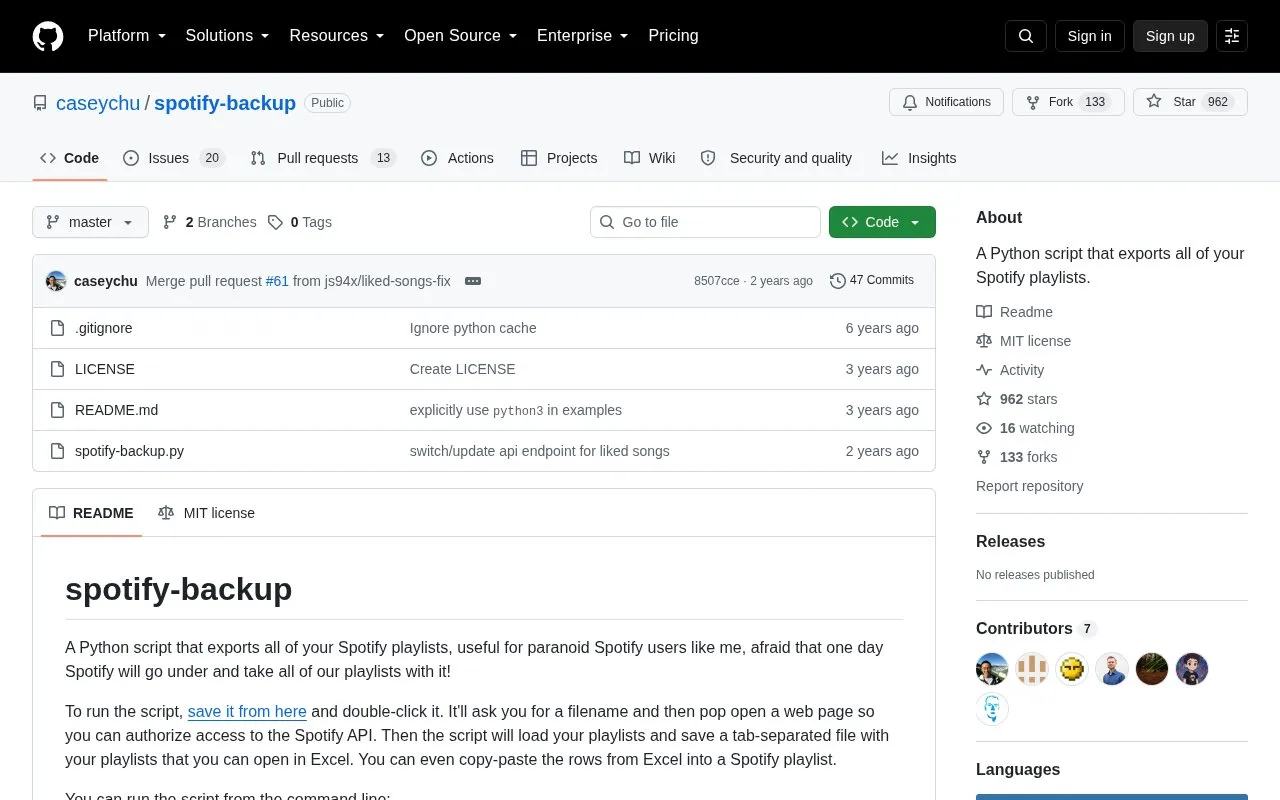This screenshot has width=1280, height=800.
Task: Expand the Solutions menu
Action: point(228,36)
